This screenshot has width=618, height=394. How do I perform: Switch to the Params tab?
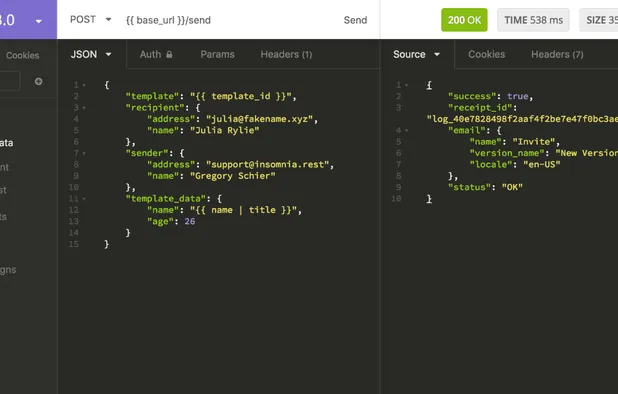click(217, 54)
